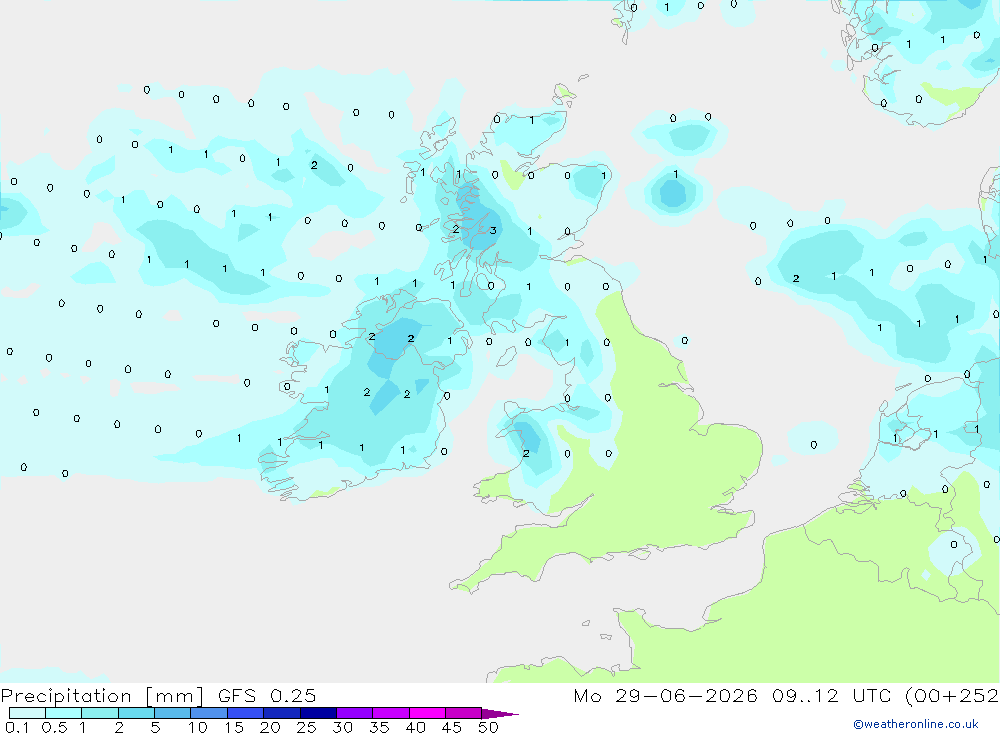Click the 25–30 mm dark navy legend box
This screenshot has height=733, width=1000.
coord(318,713)
